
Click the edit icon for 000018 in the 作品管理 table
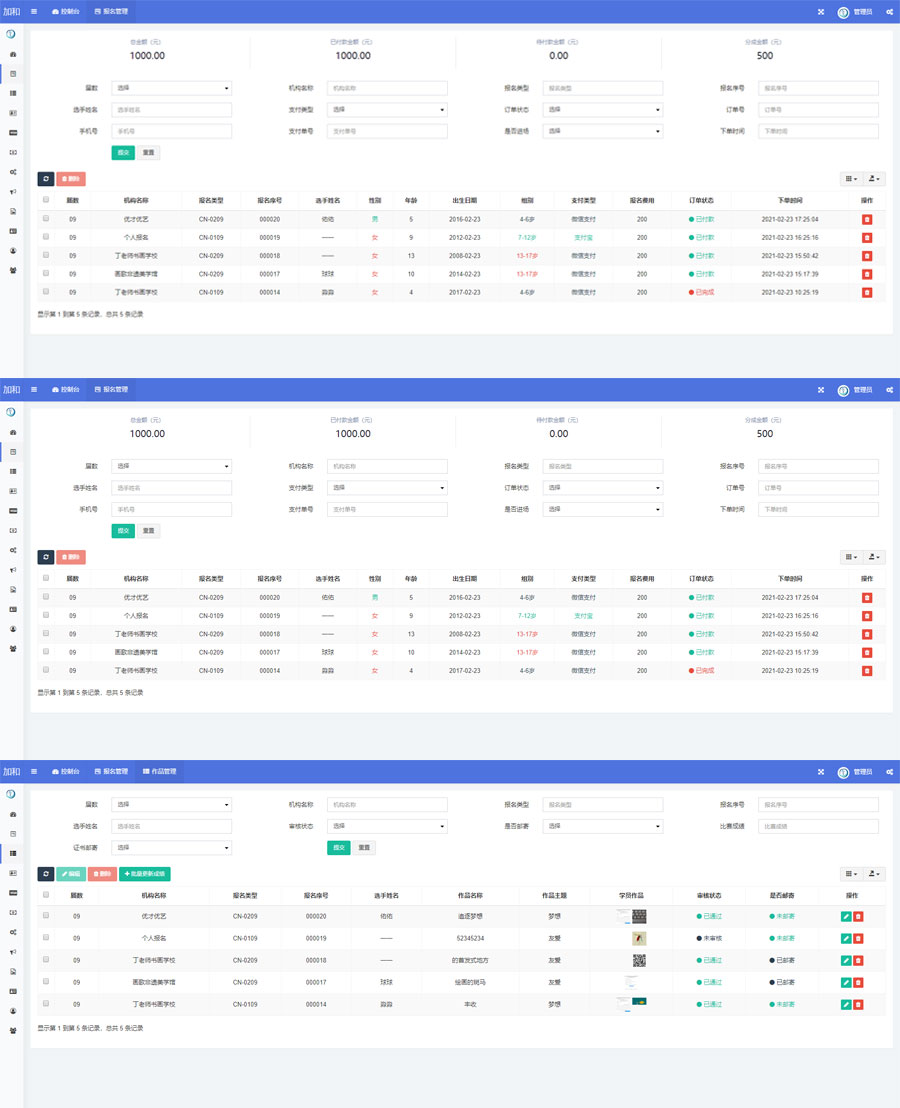pos(846,960)
